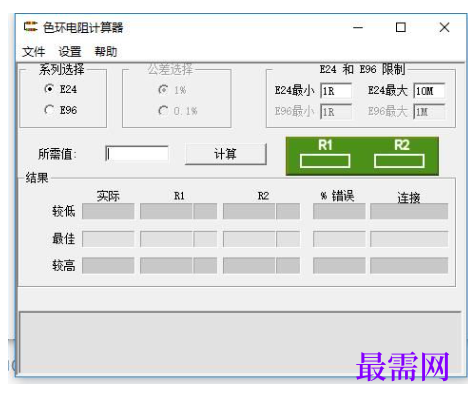
Task: Close the 色环电阻计算器 window
Action: tap(444, 27)
